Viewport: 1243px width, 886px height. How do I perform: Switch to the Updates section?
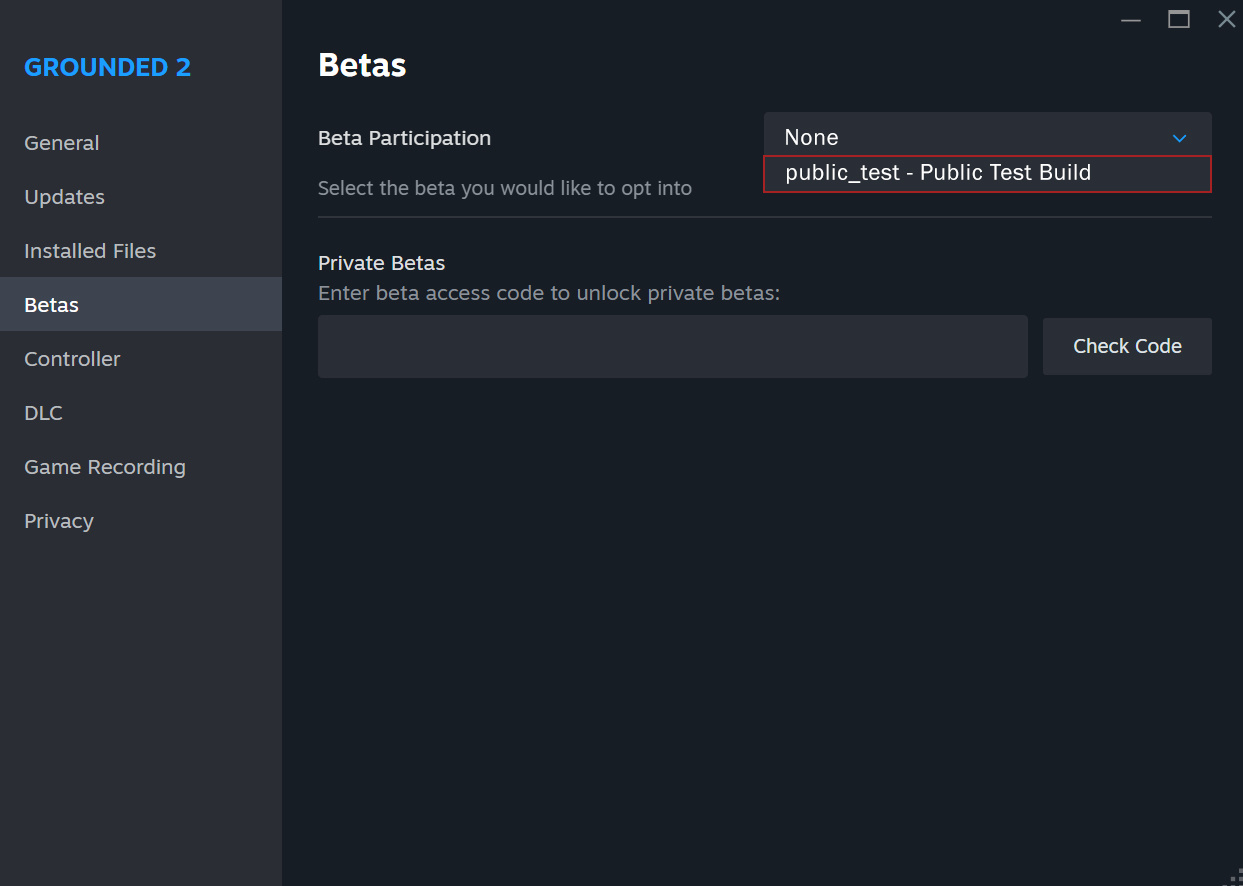[65, 197]
